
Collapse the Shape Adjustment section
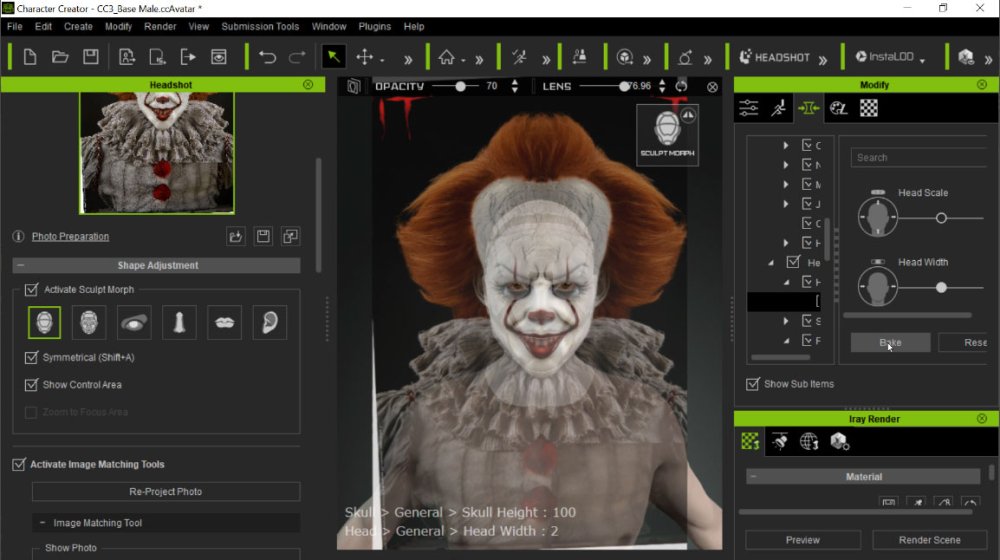coord(20,265)
